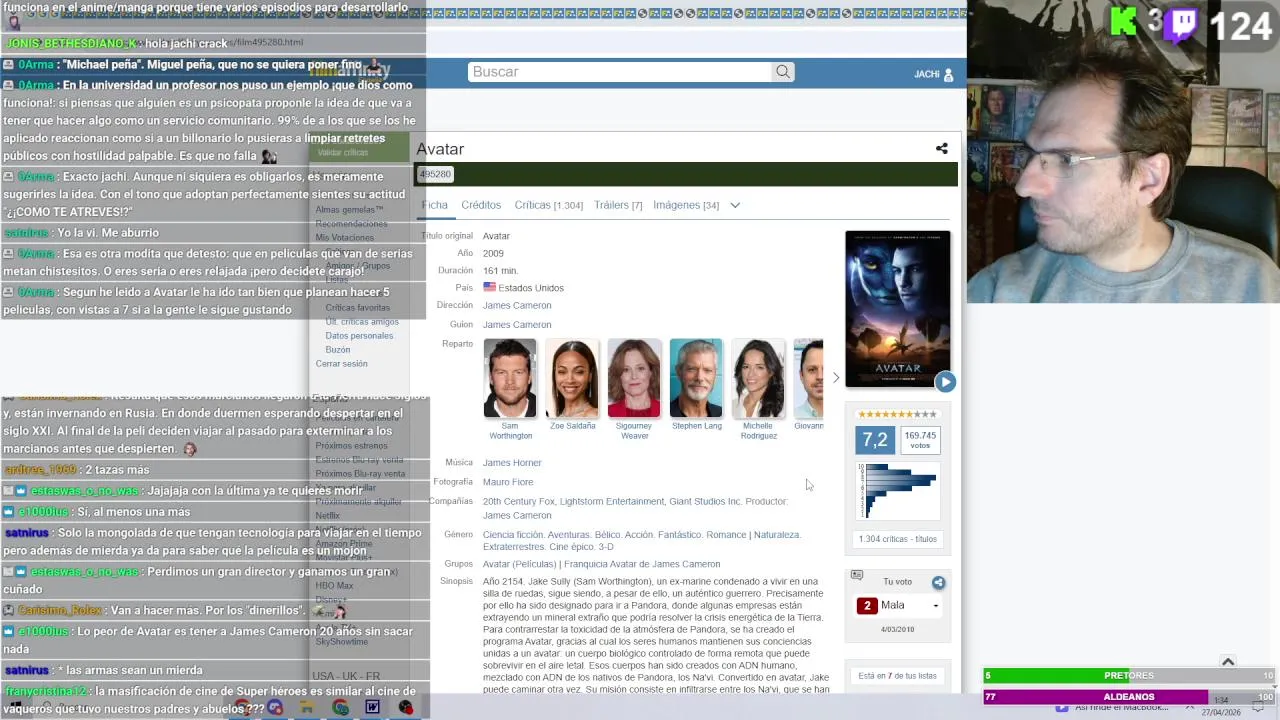Open Stephen Lang name link
Screen dimensions: 1280x720
pos(697,426)
